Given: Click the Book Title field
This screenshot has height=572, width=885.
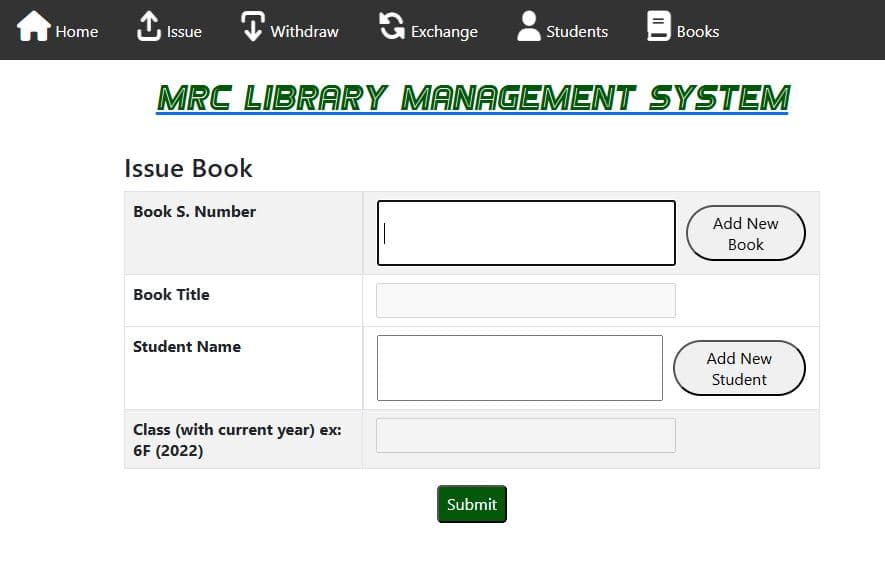Looking at the screenshot, I should tap(526, 300).
